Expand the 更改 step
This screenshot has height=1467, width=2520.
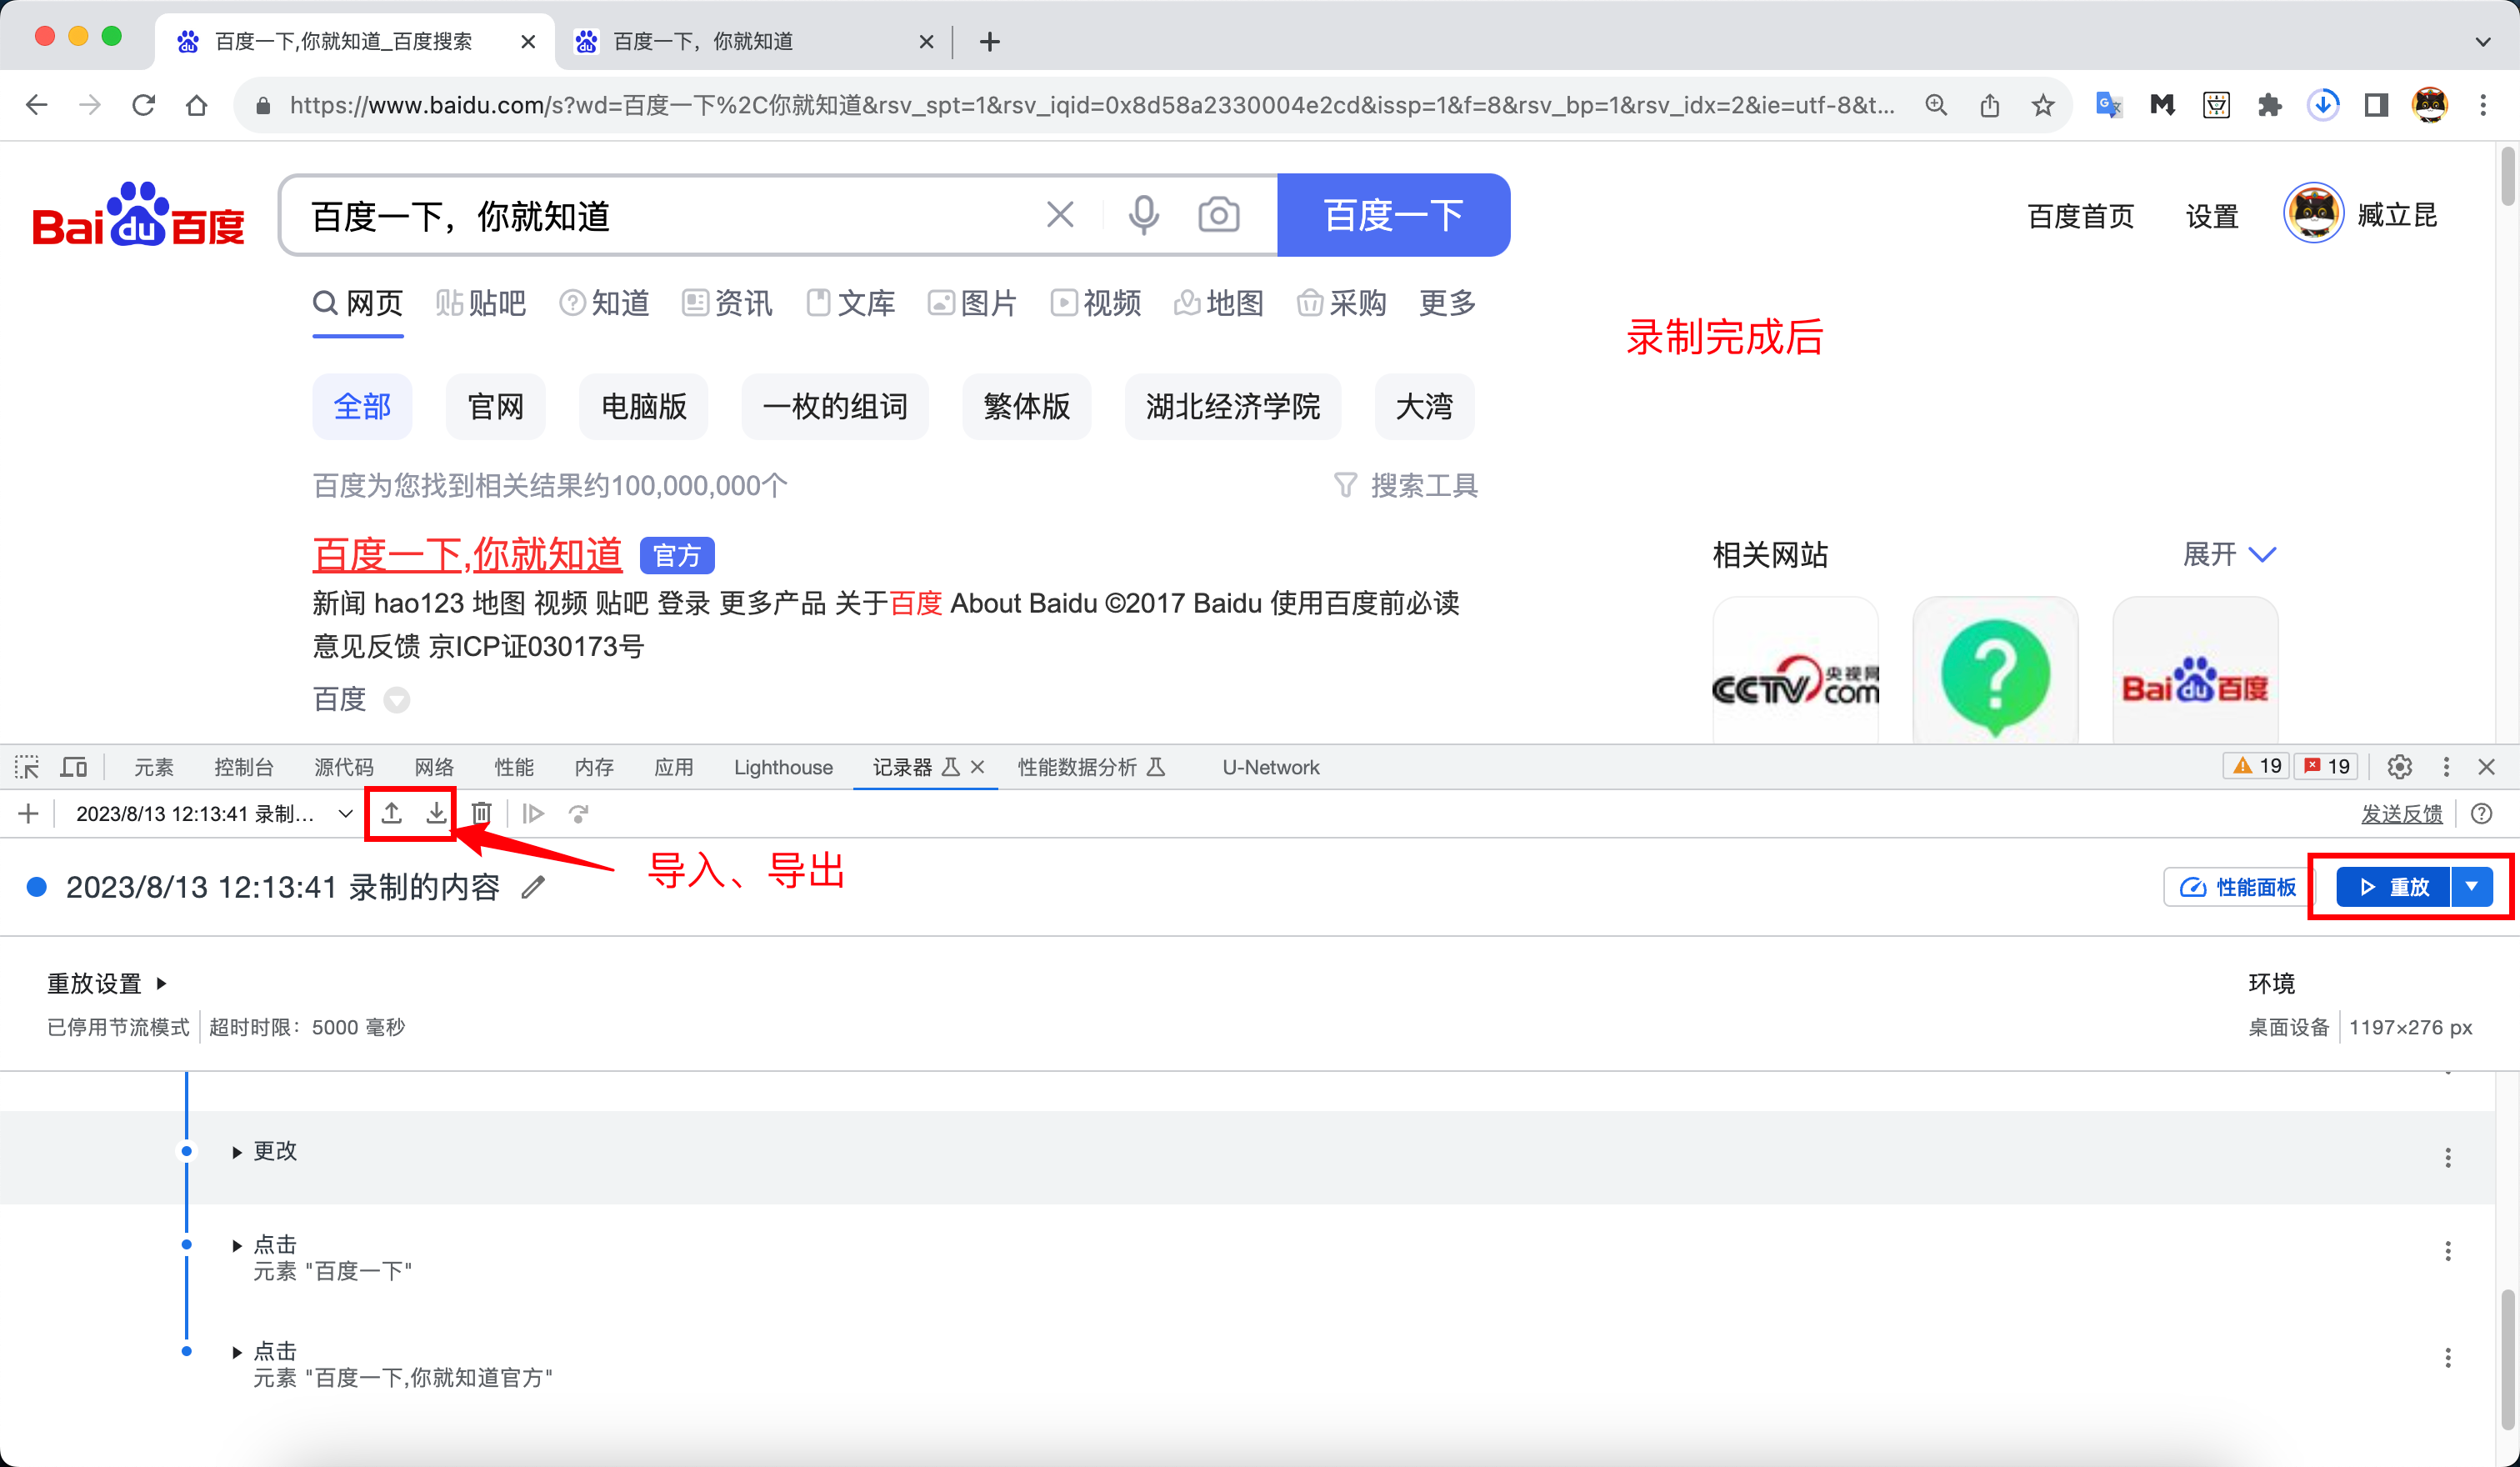(237, 1152)
